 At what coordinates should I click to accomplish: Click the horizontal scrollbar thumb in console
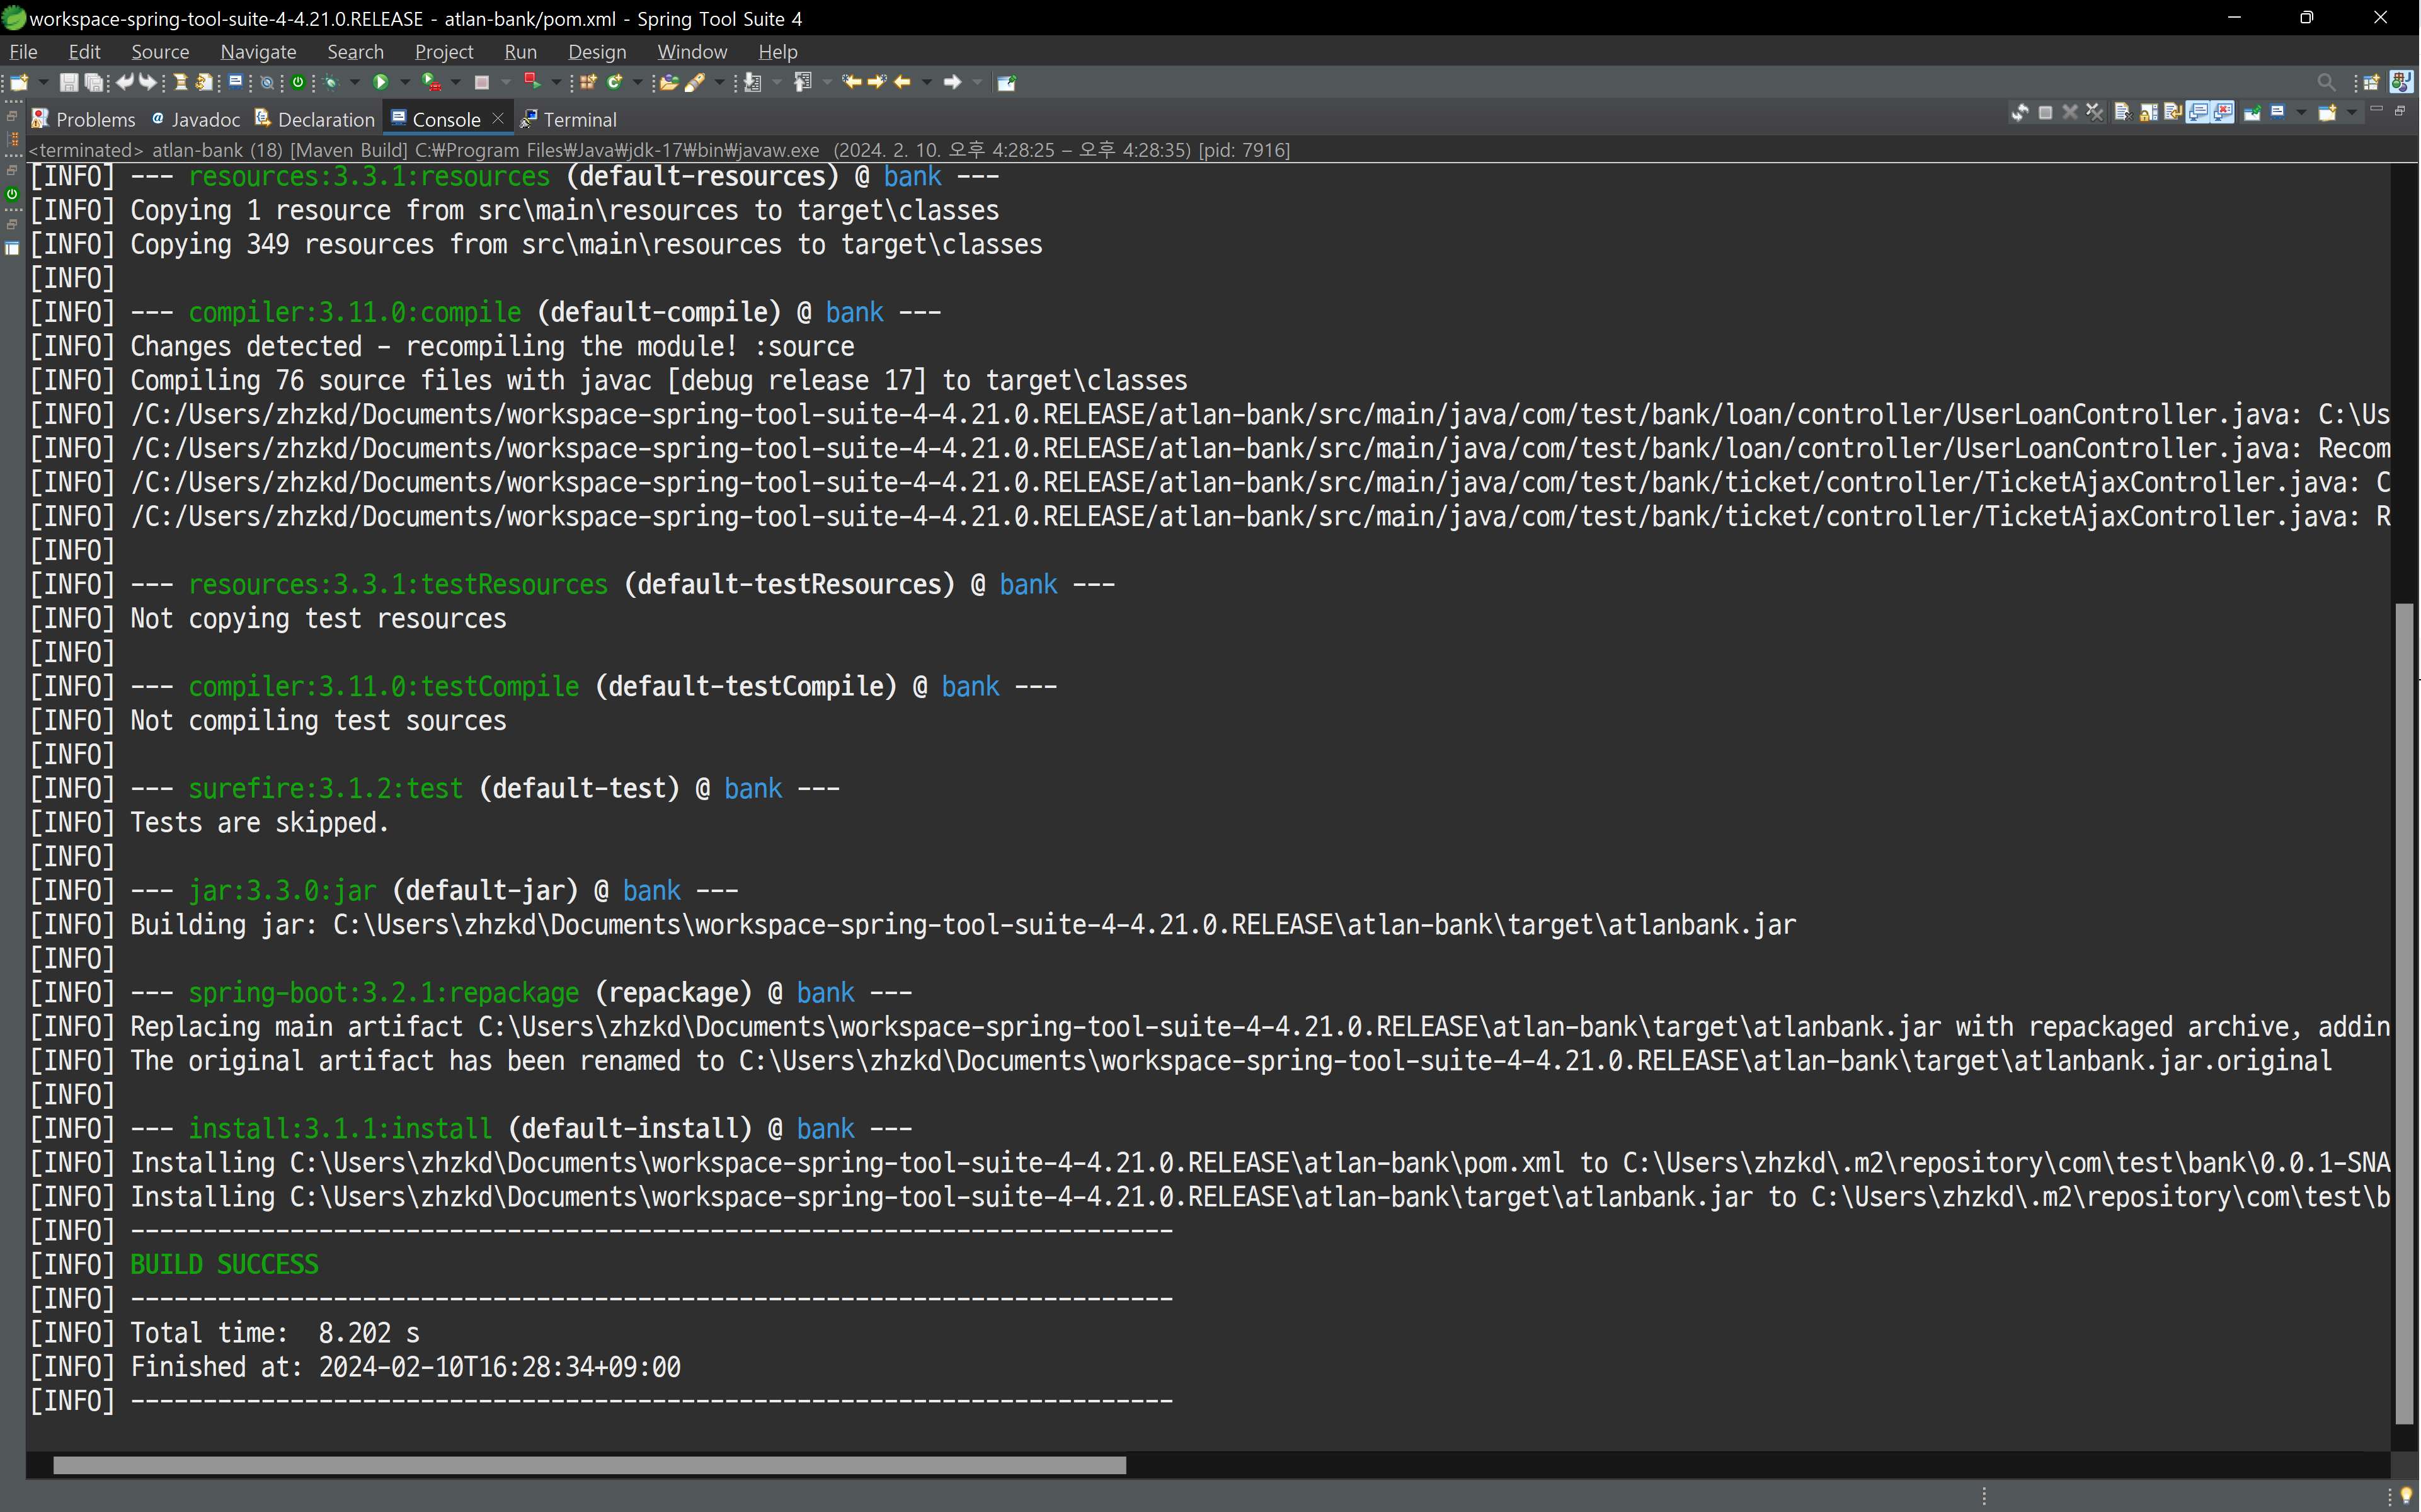coord(589,1465)
